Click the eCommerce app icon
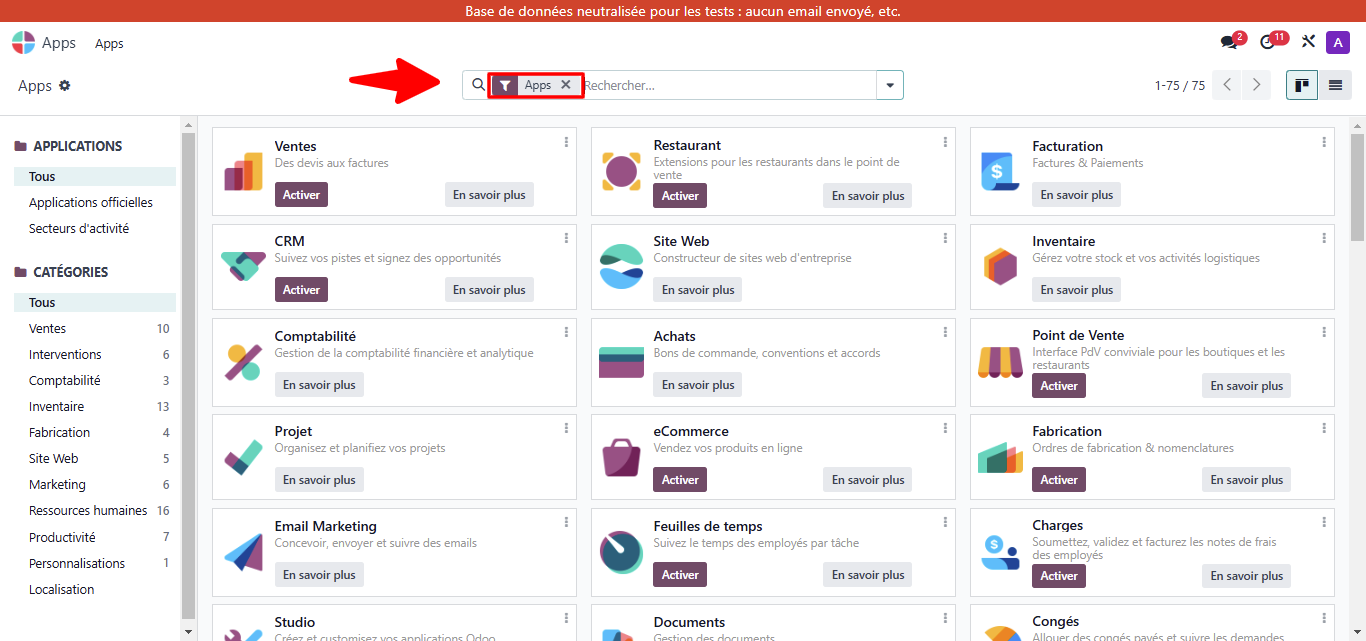The image size is (1366, 641). pos(621,456)
